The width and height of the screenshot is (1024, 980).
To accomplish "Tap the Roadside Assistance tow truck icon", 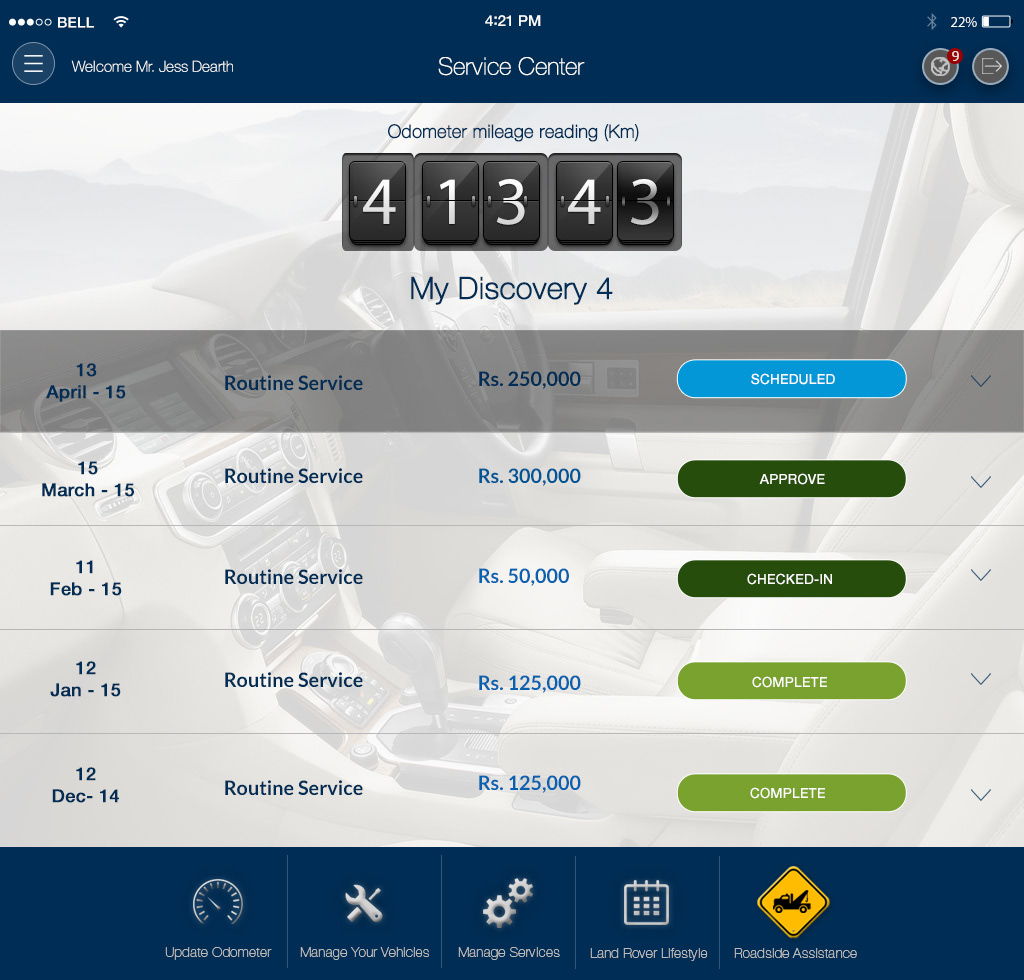I will click(793, 902).
